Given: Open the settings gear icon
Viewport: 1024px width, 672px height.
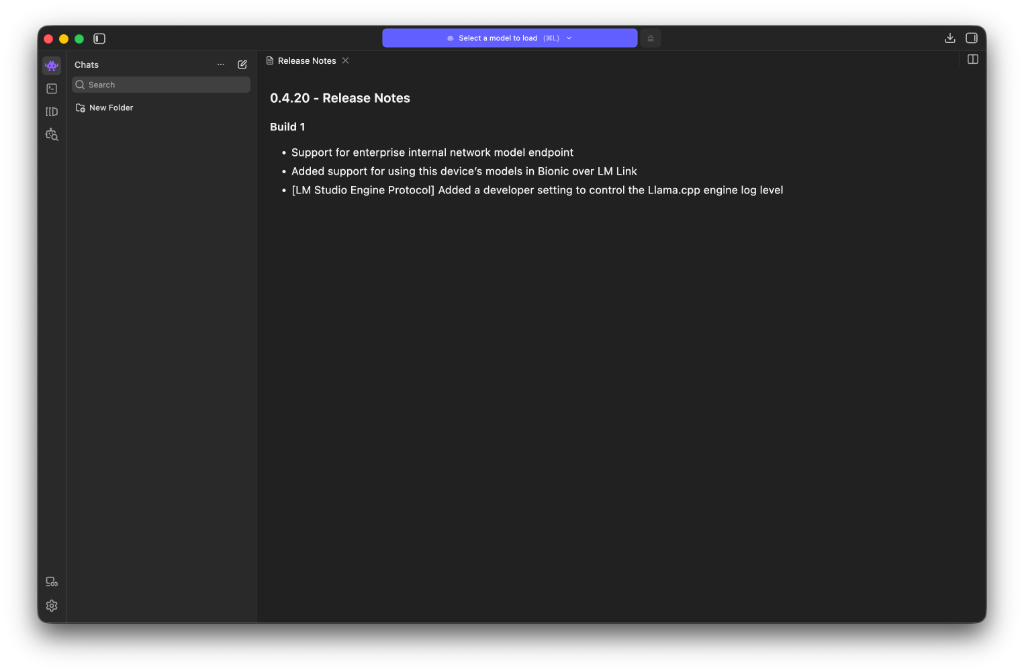Looking at the screenshot, I should pos(52,606).
